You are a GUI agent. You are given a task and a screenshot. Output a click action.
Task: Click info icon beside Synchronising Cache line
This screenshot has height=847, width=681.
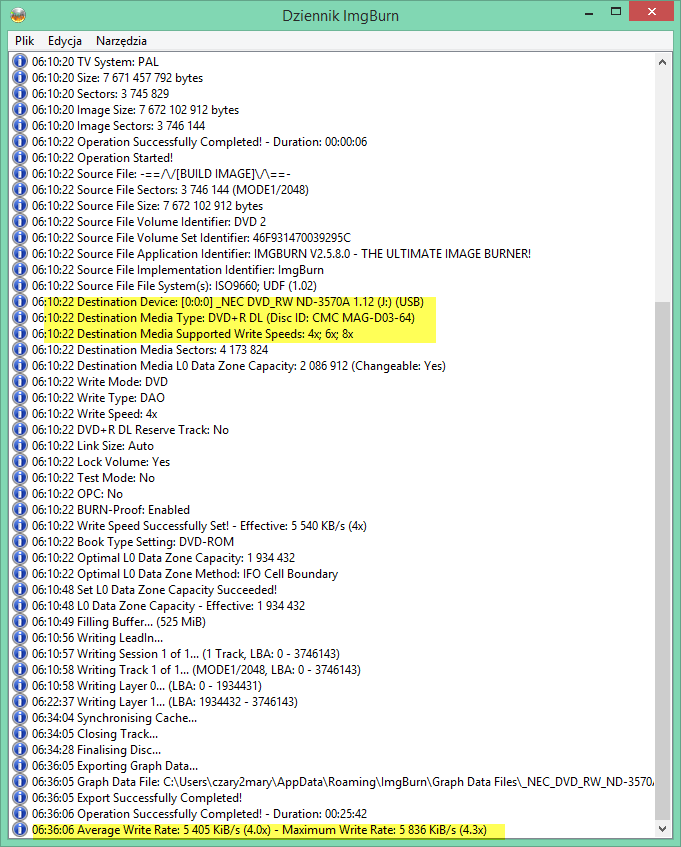[x=20, y=718]
